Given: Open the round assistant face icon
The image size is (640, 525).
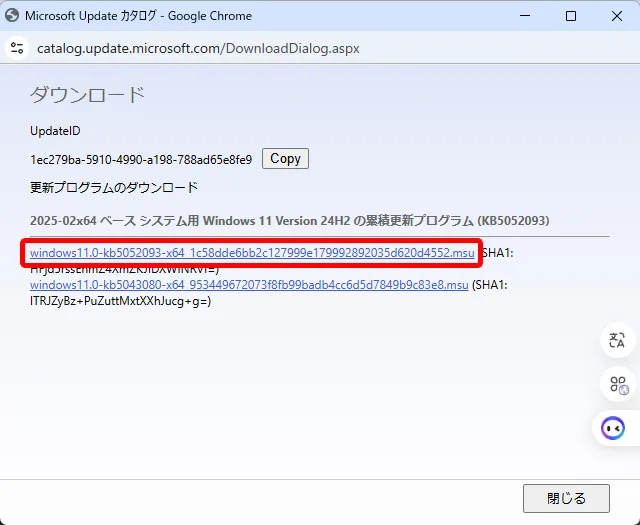Looking at the screenshot, I should click(613, 428).
